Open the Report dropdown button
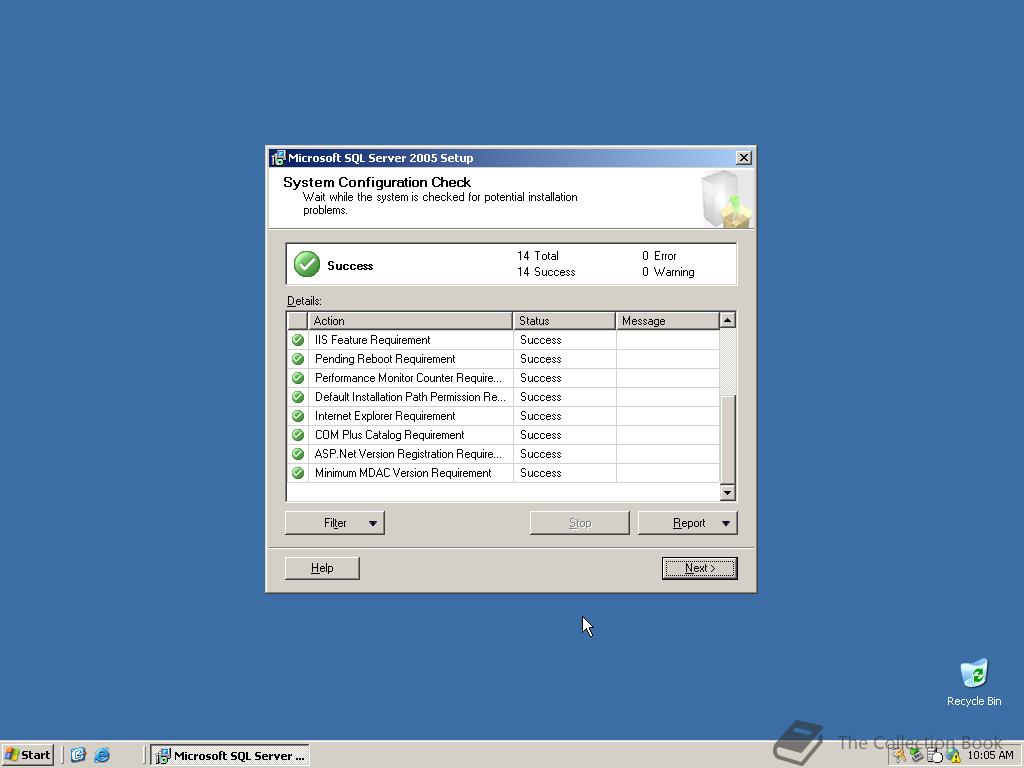 [x=688, y=523]
